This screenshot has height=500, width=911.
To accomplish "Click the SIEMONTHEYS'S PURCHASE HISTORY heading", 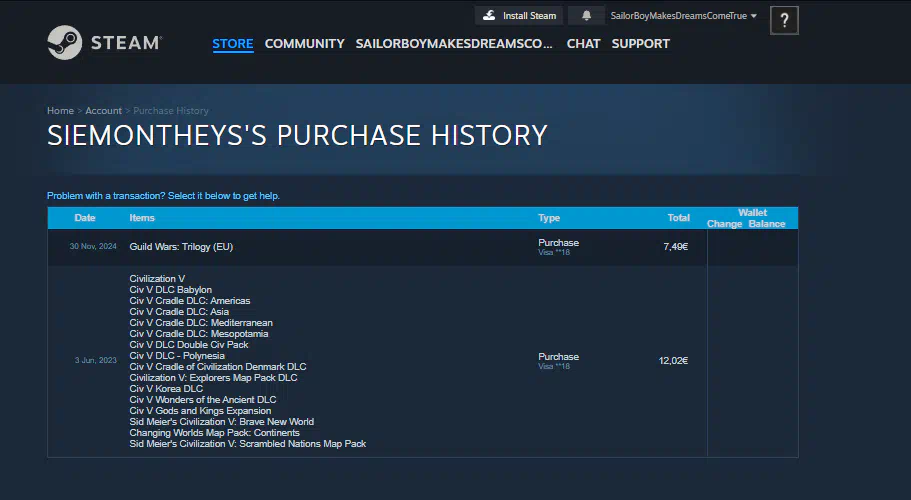I will (297, 135).
